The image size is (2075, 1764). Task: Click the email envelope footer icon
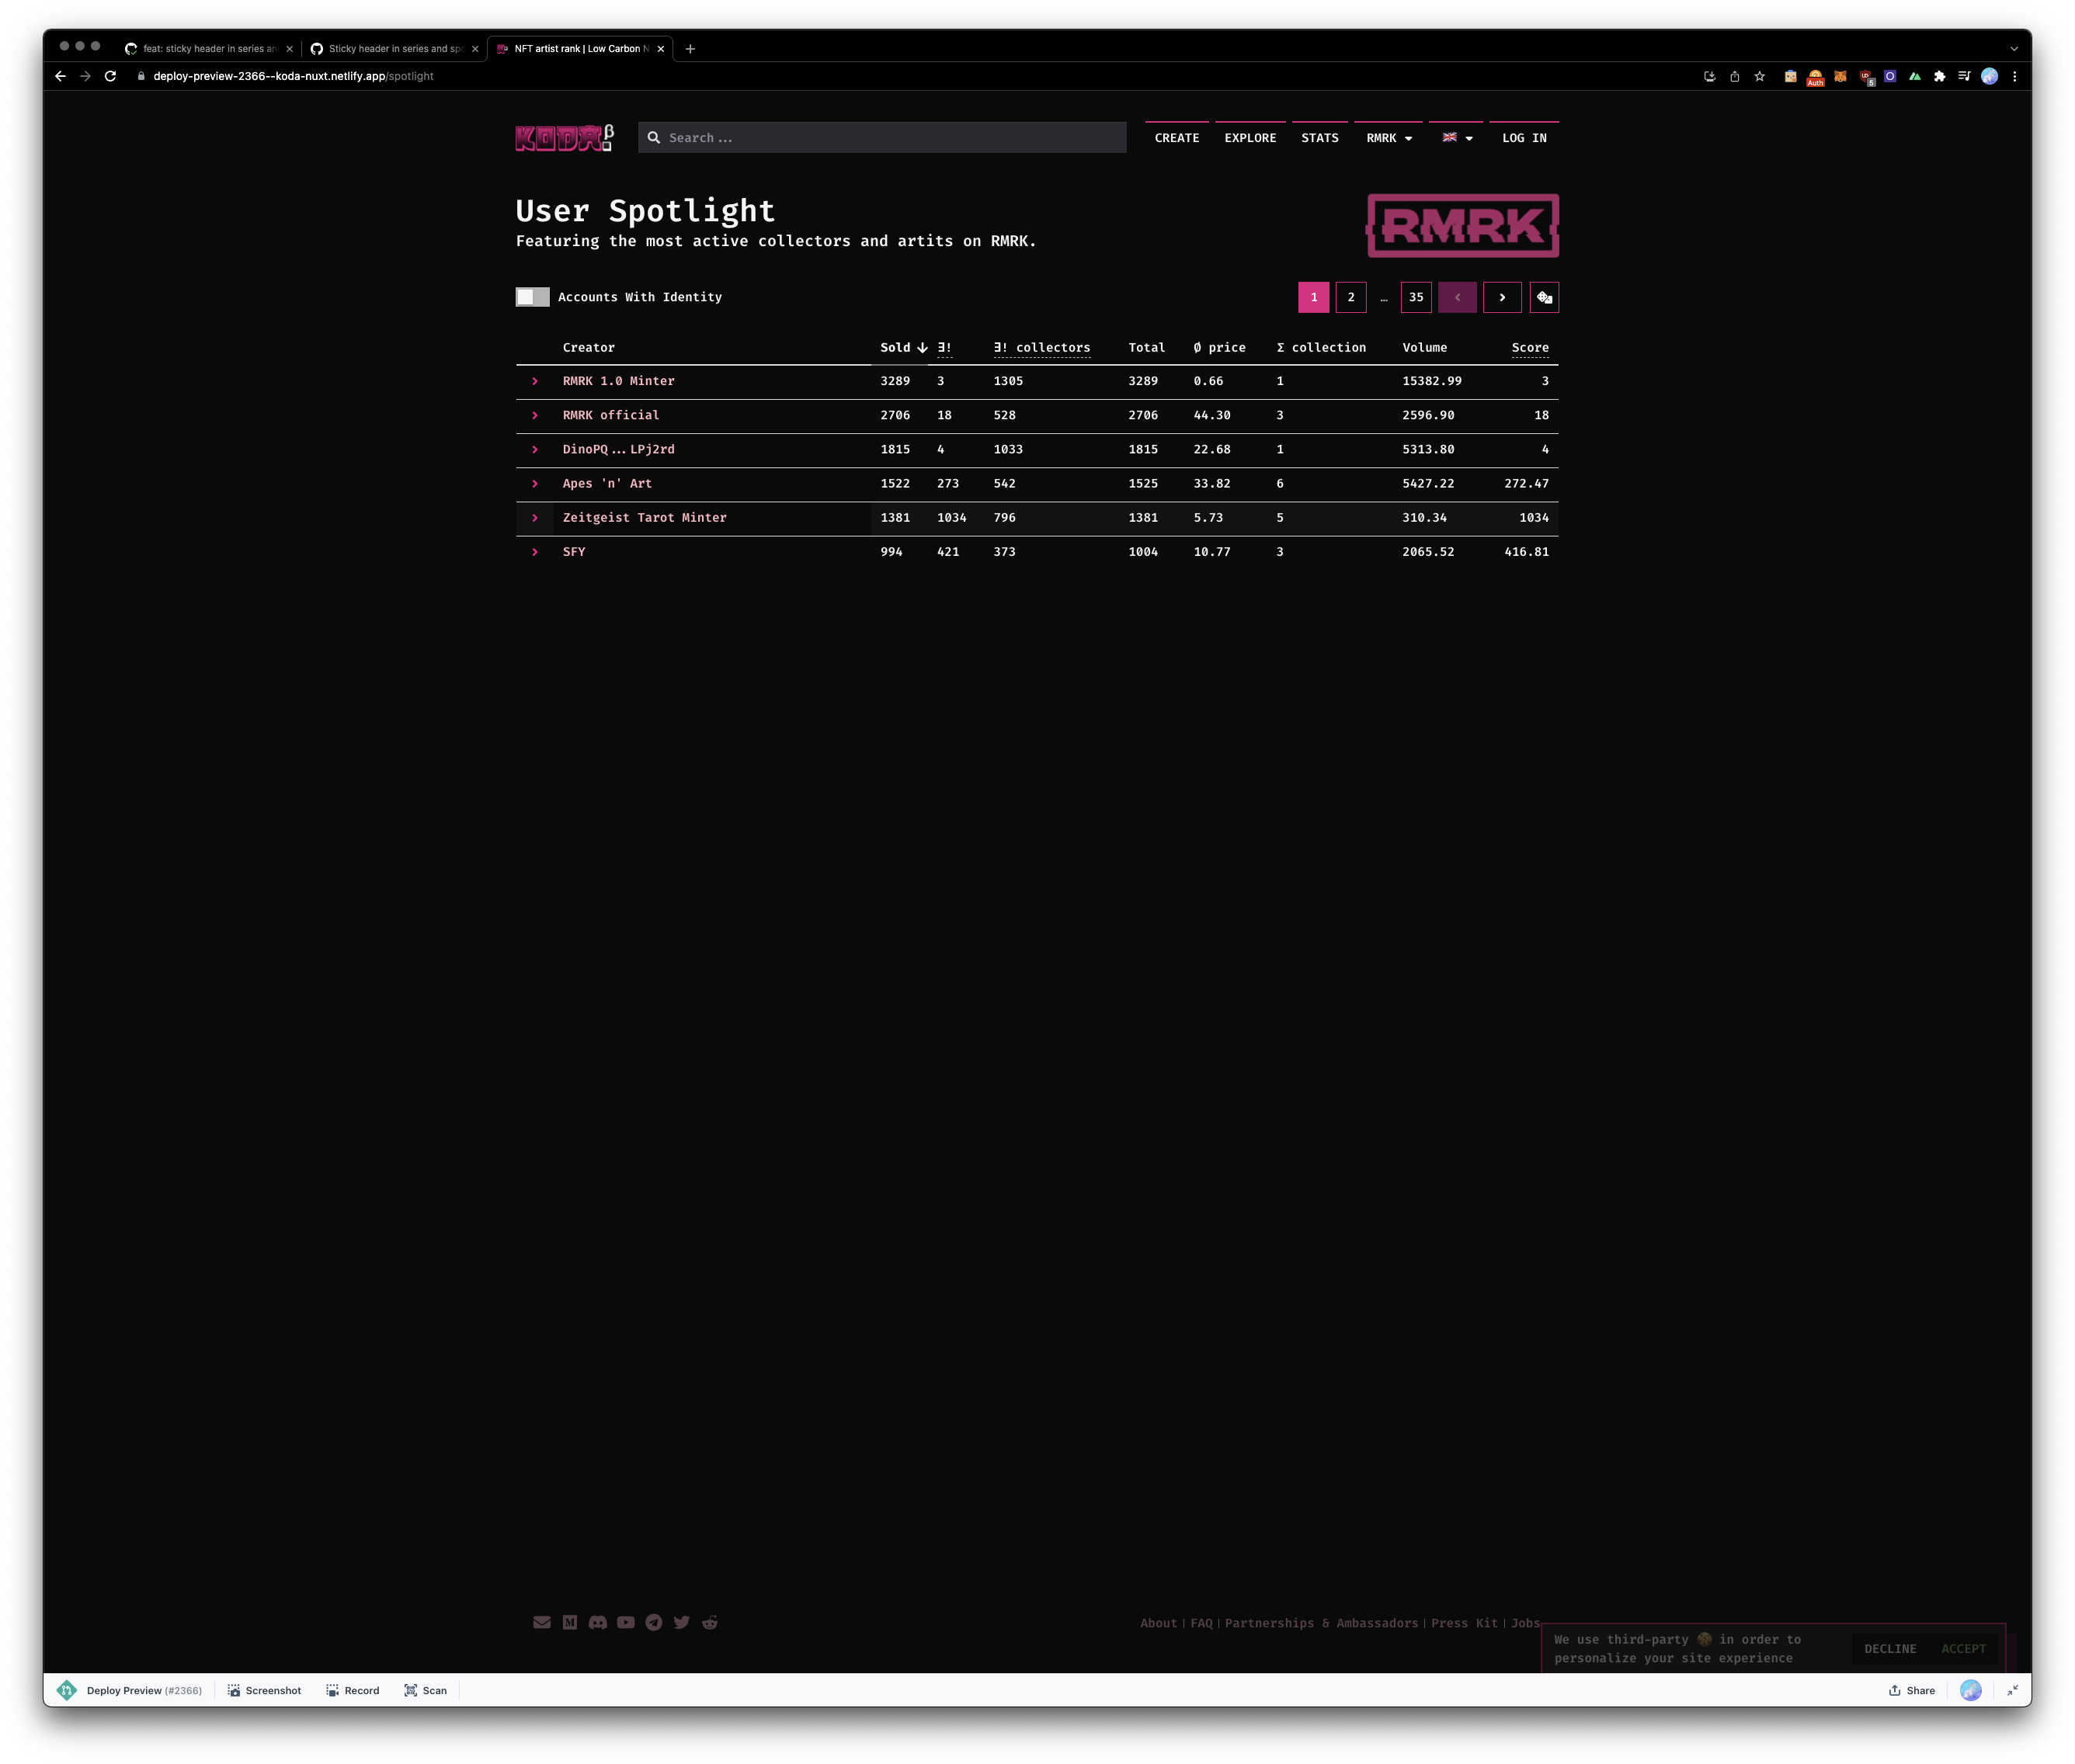coord(542,1622)
